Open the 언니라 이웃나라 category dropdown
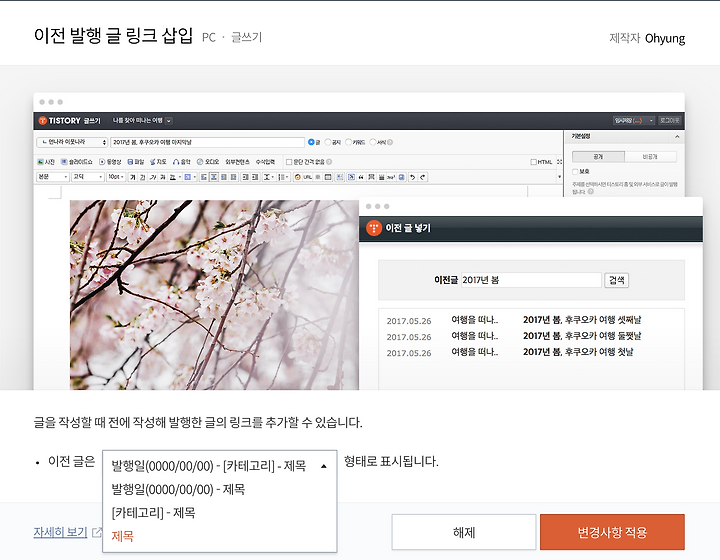720x560 pixels. point(72,142)
